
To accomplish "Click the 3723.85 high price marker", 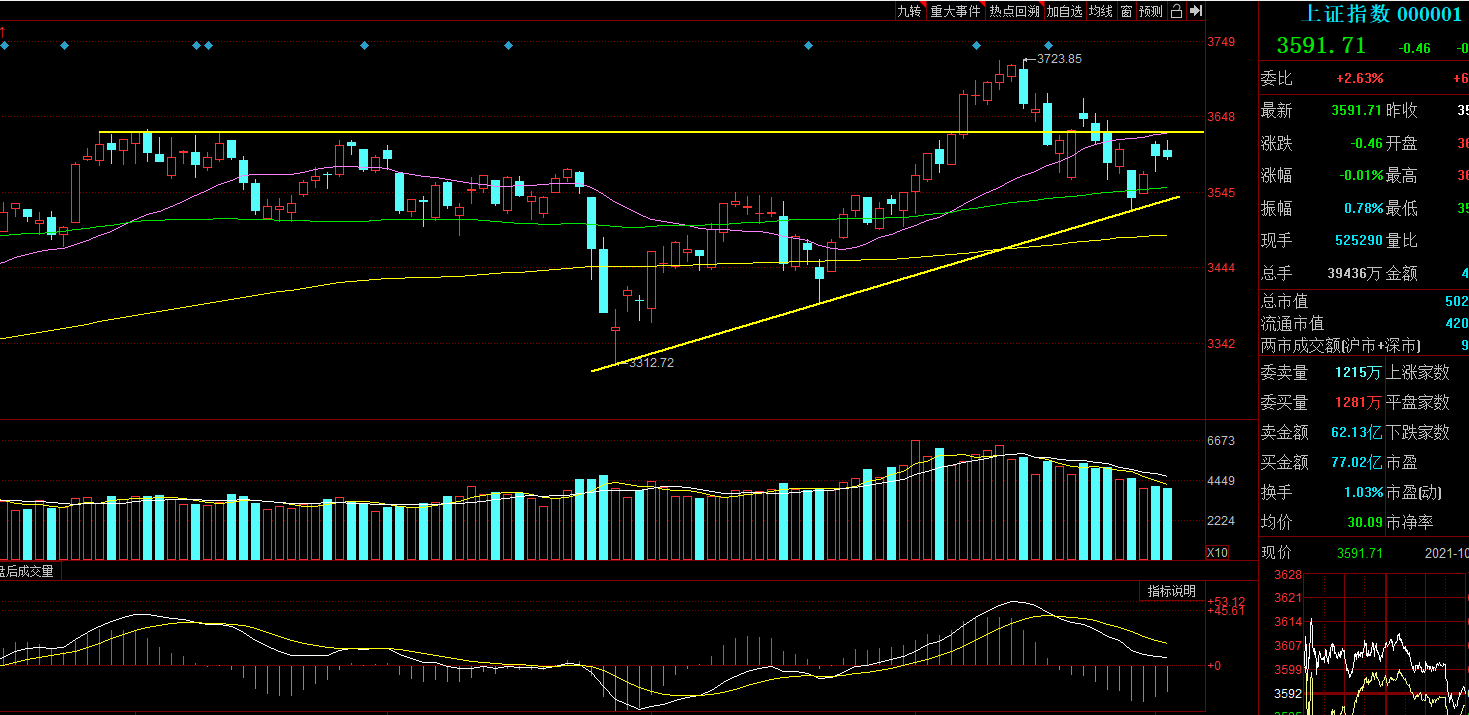I will (x=1058, y=59).
